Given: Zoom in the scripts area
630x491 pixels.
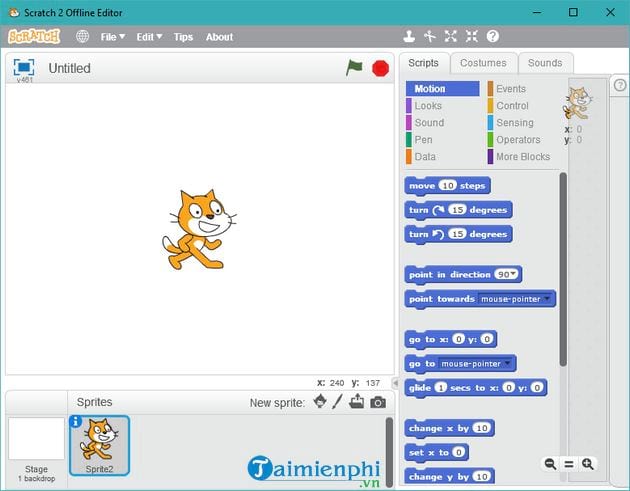Looking at the screenshot, I should pos(587,464).
